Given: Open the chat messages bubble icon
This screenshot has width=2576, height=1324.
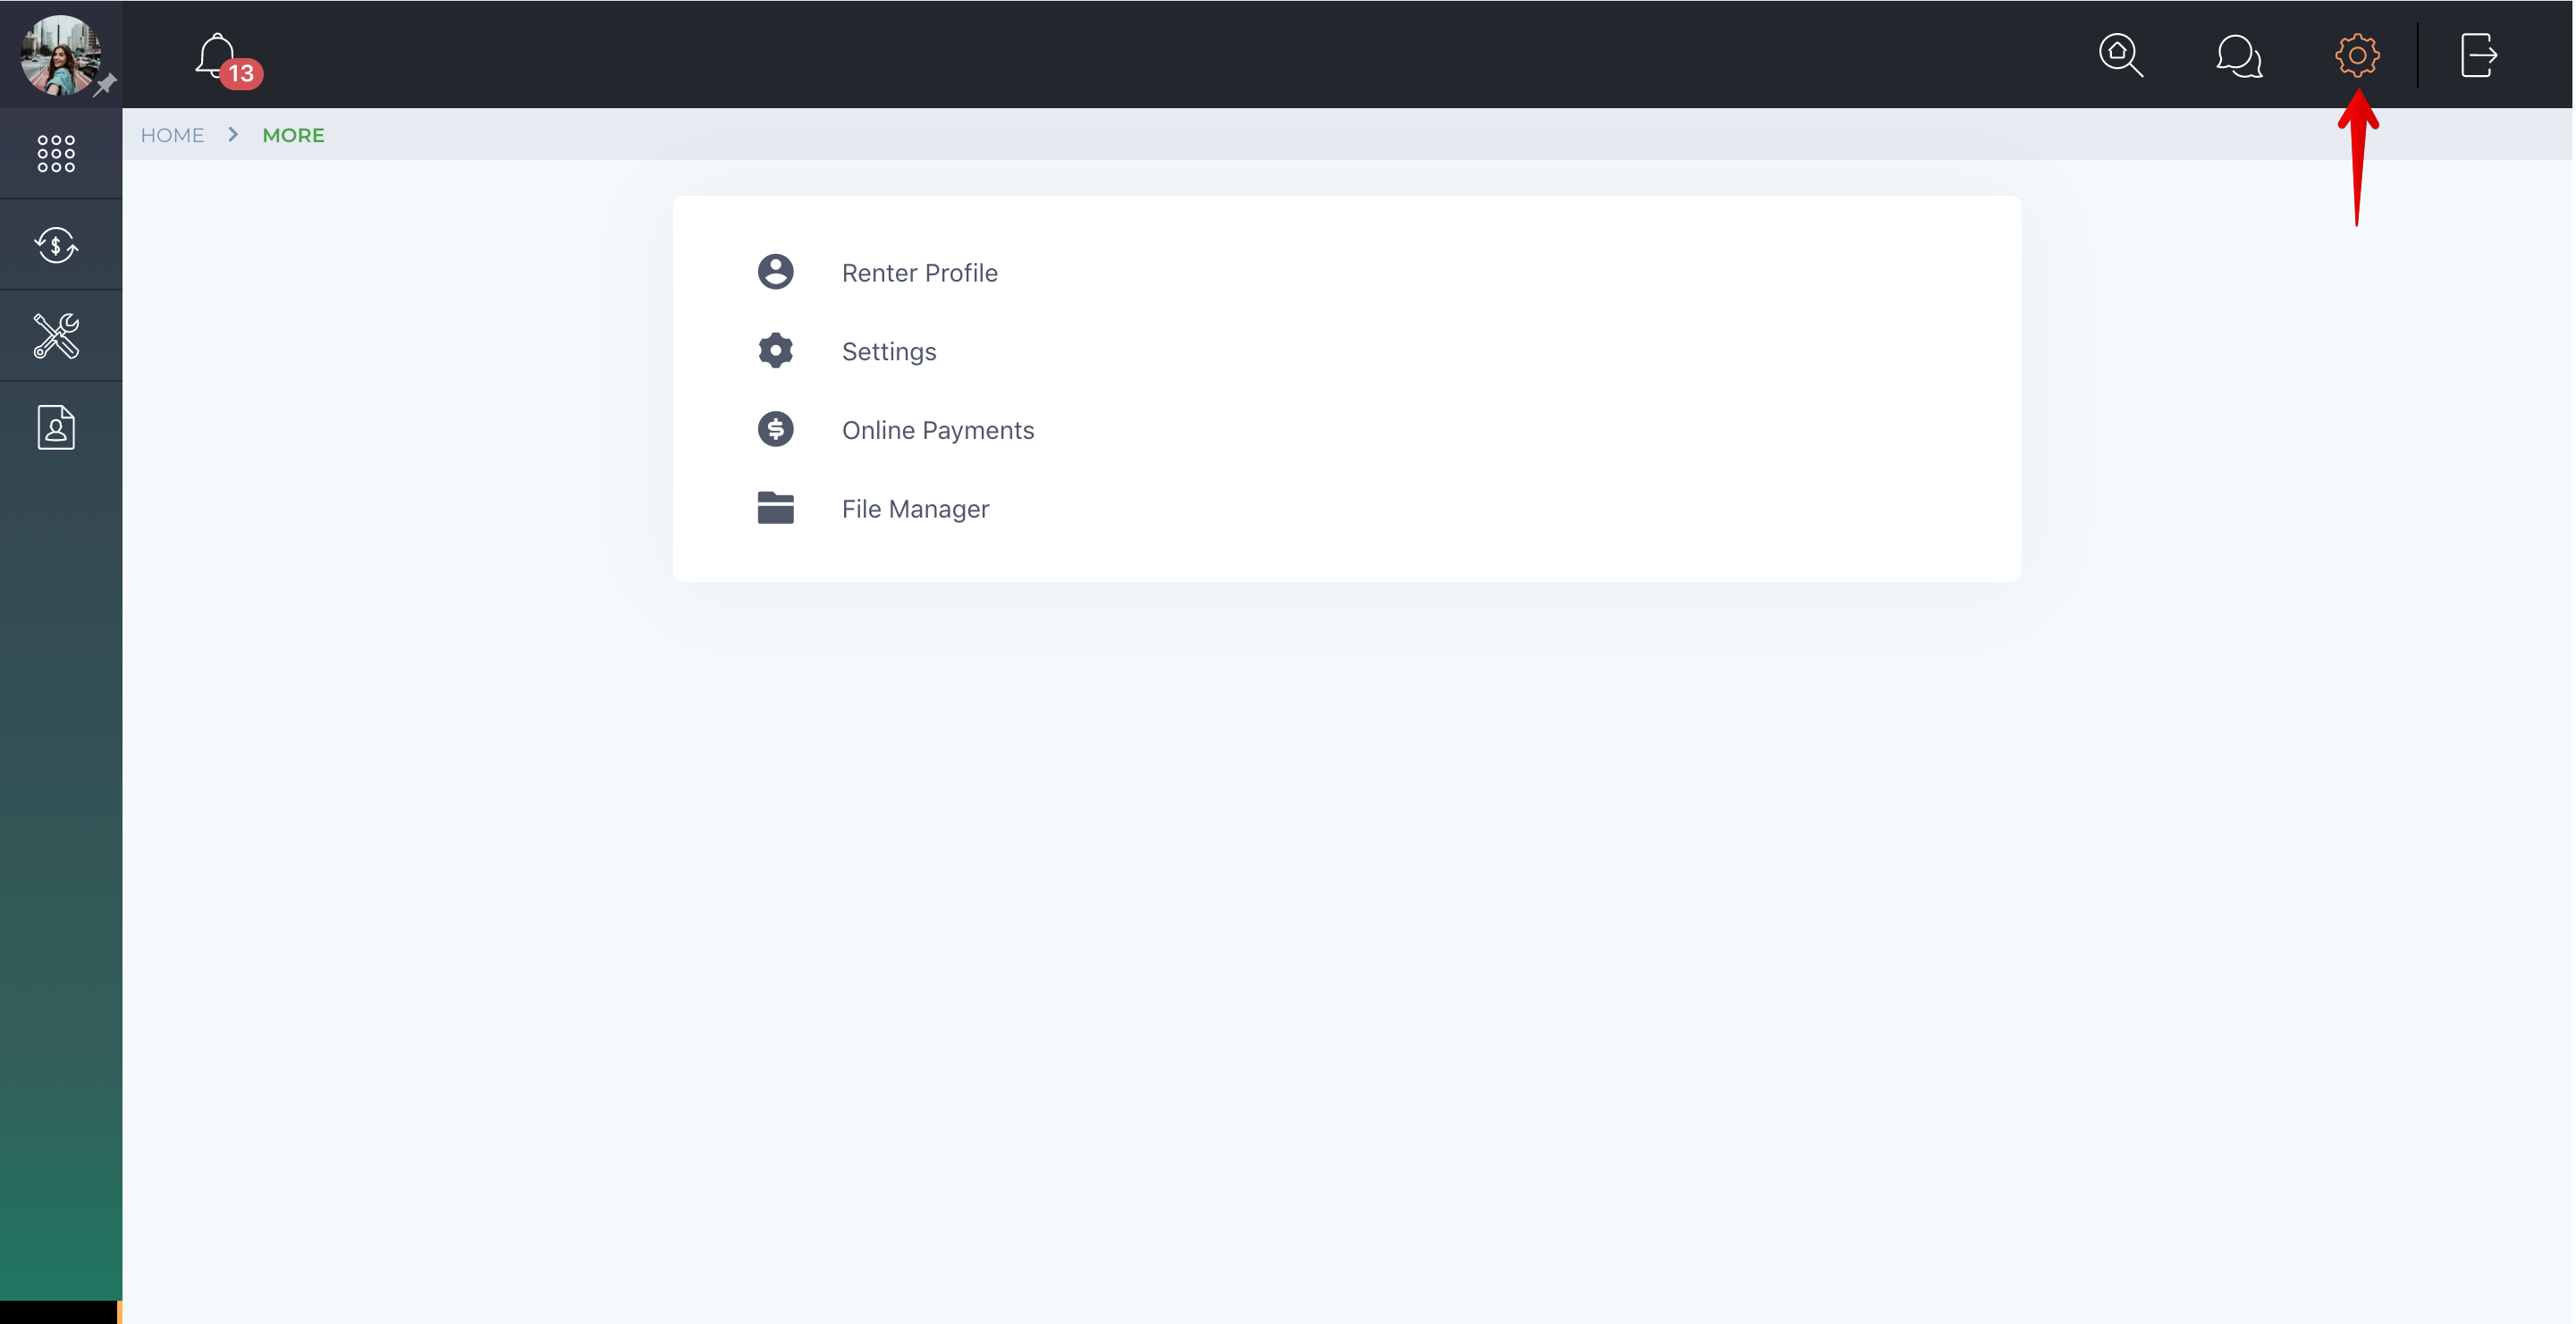Looking at the screenshot, I should pos(2239,55).
